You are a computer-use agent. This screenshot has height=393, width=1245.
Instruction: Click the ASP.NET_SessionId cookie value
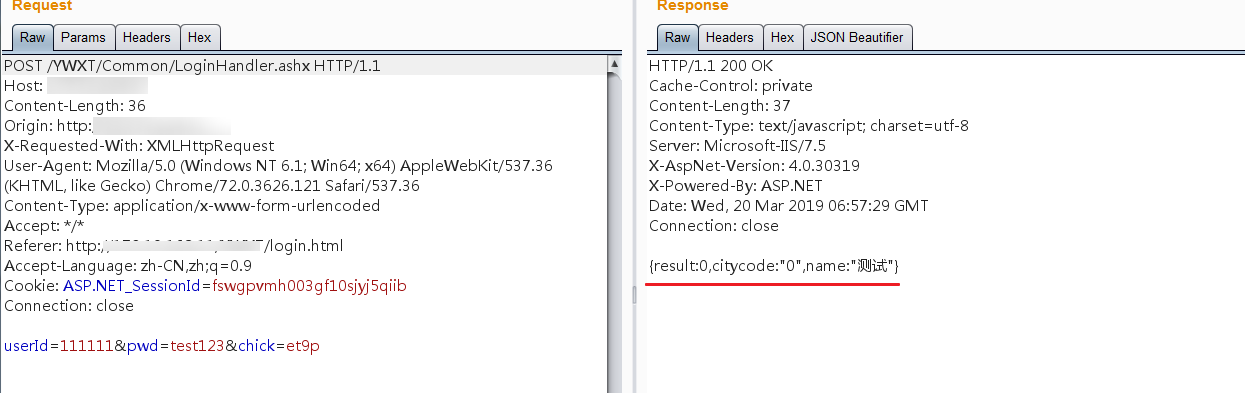click(x=309, y=286)
